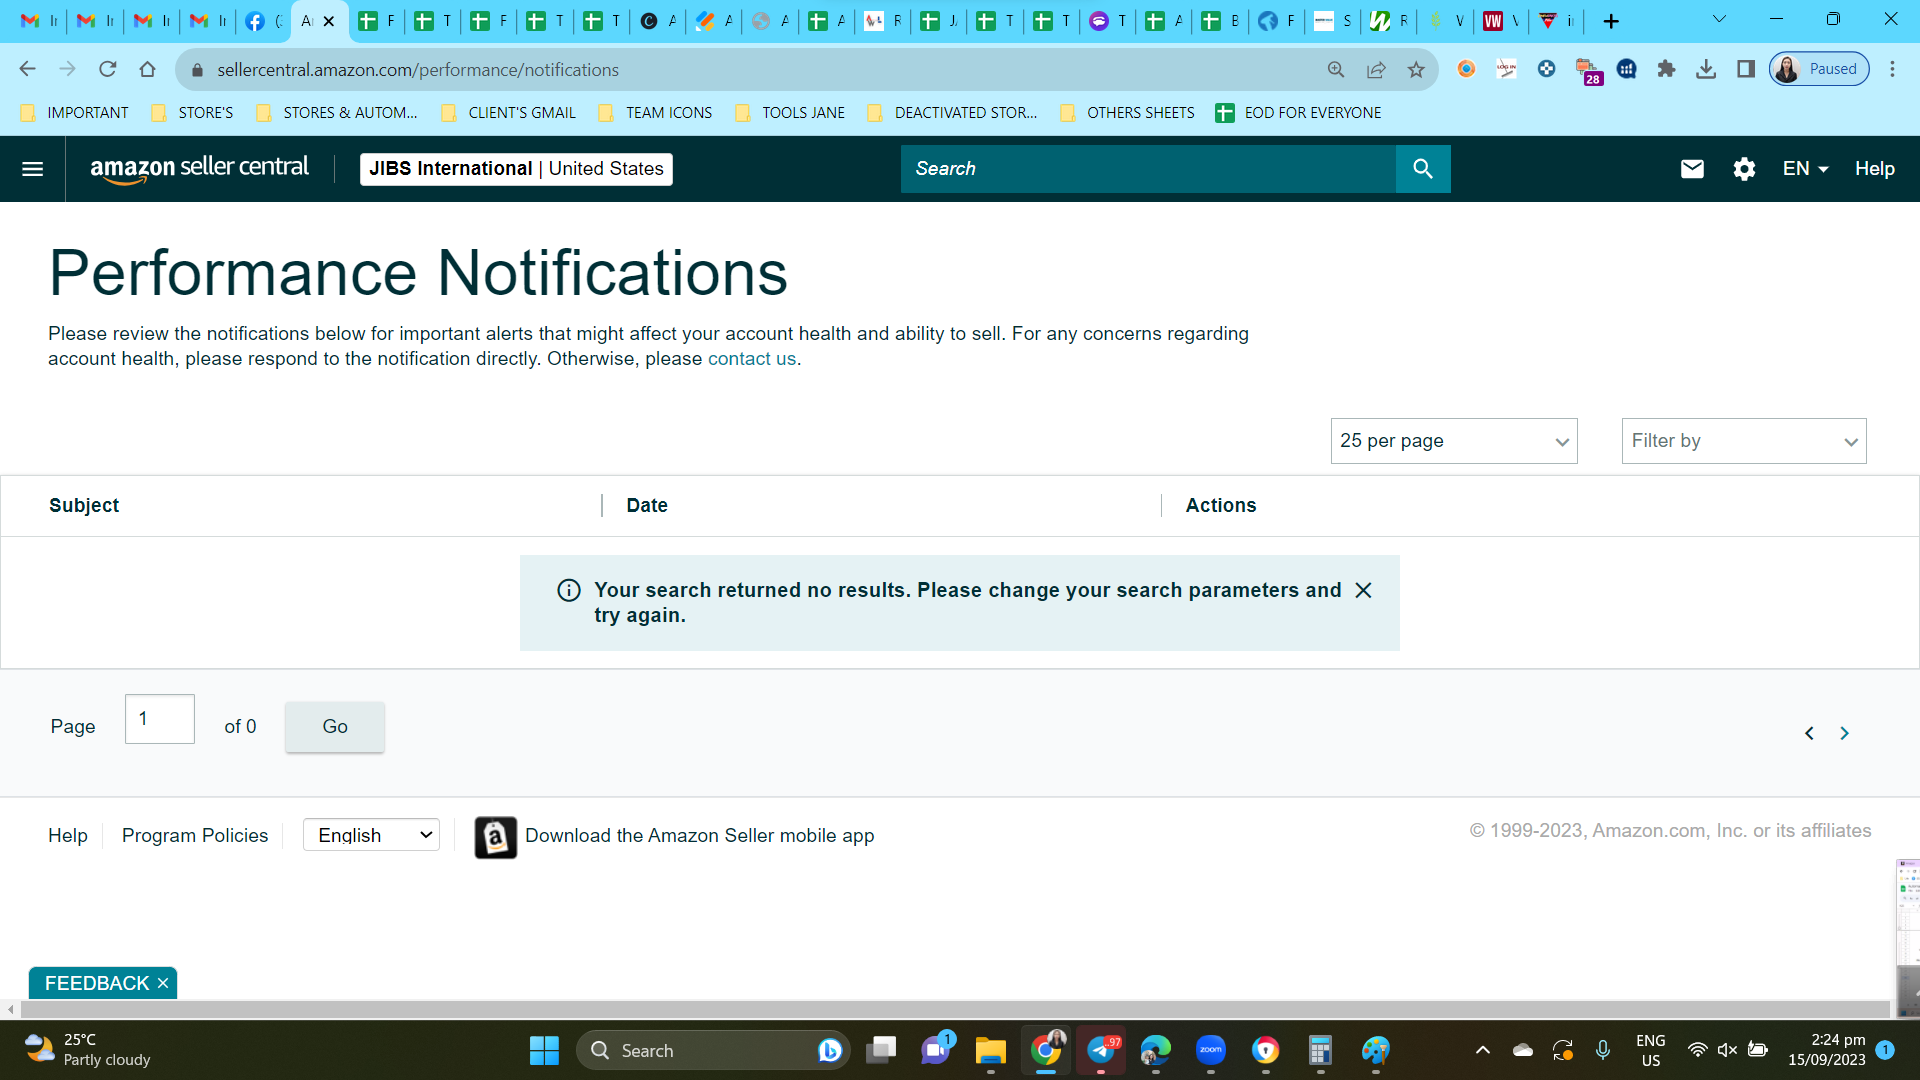Open the Paused profile button

1820,69
